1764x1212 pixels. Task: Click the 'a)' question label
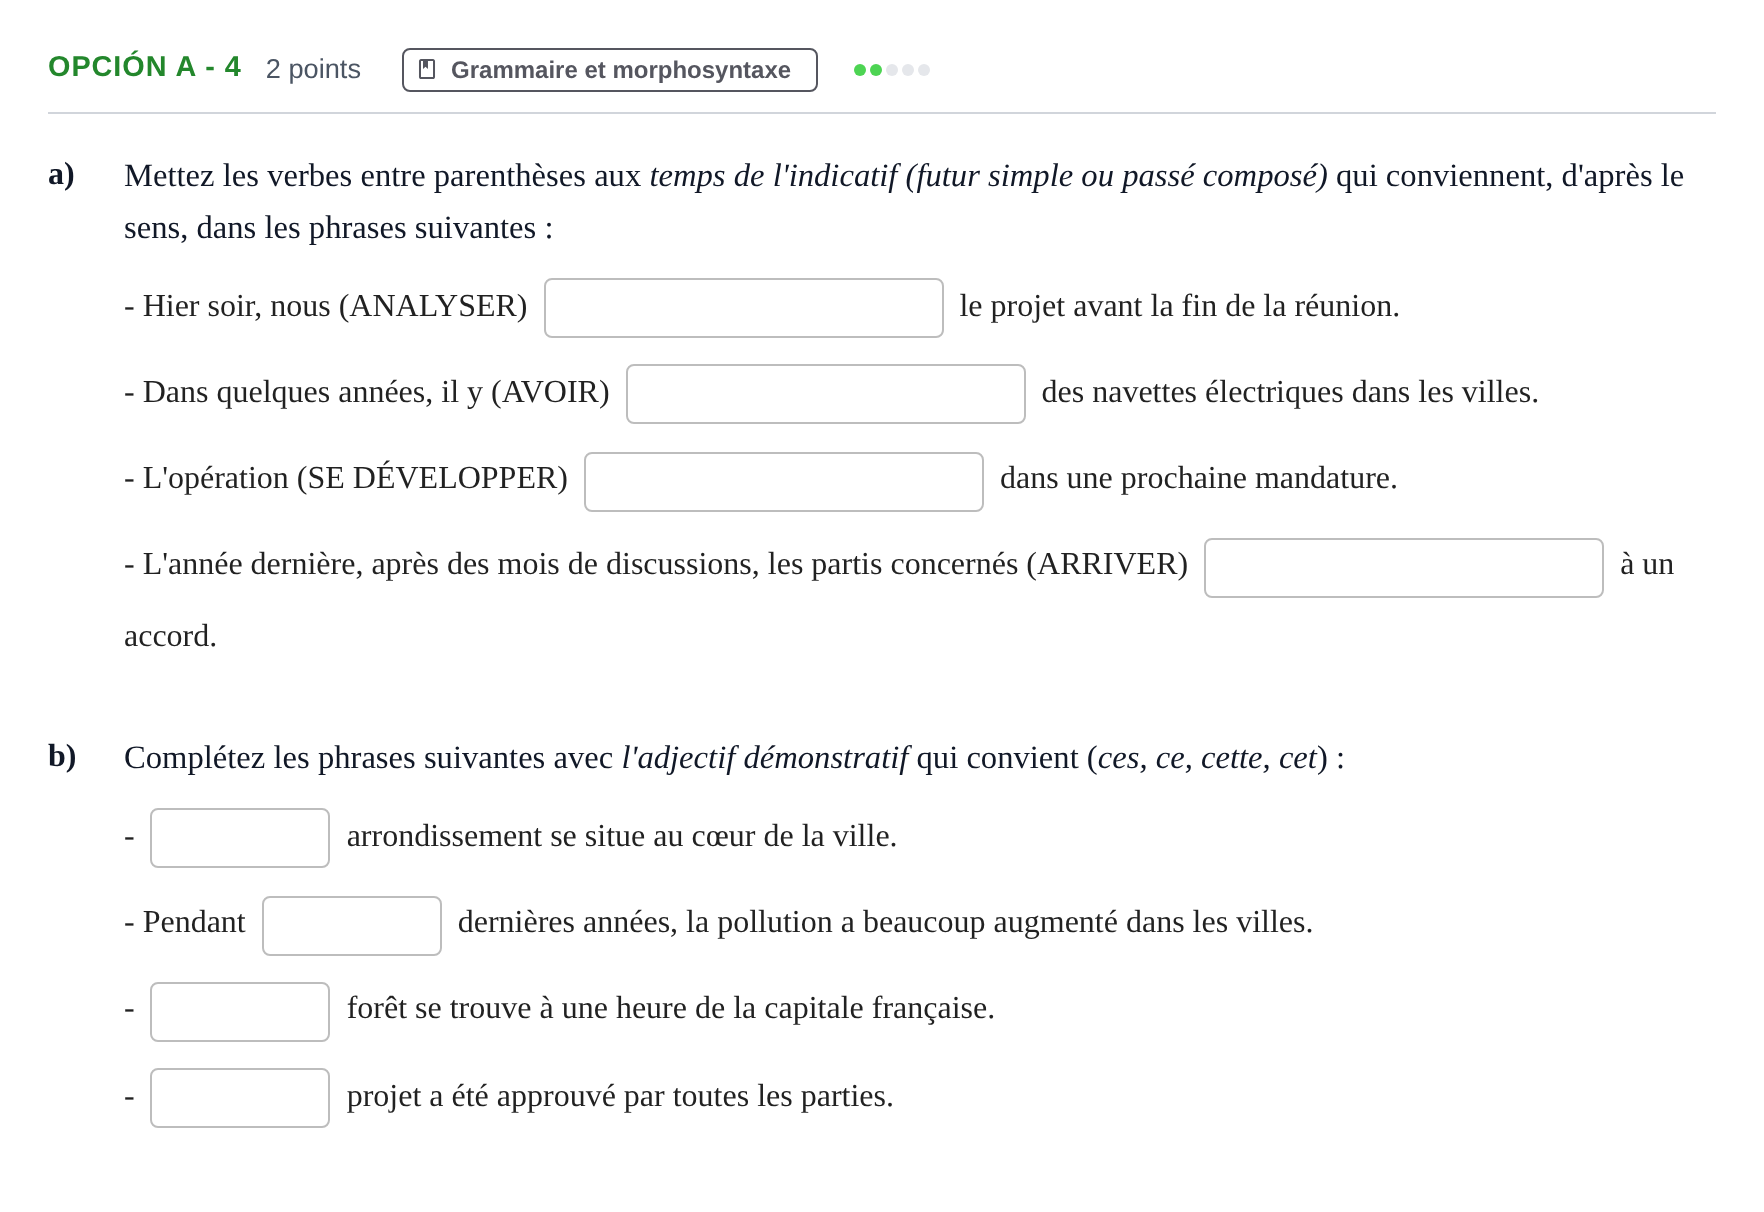point(62,174)
